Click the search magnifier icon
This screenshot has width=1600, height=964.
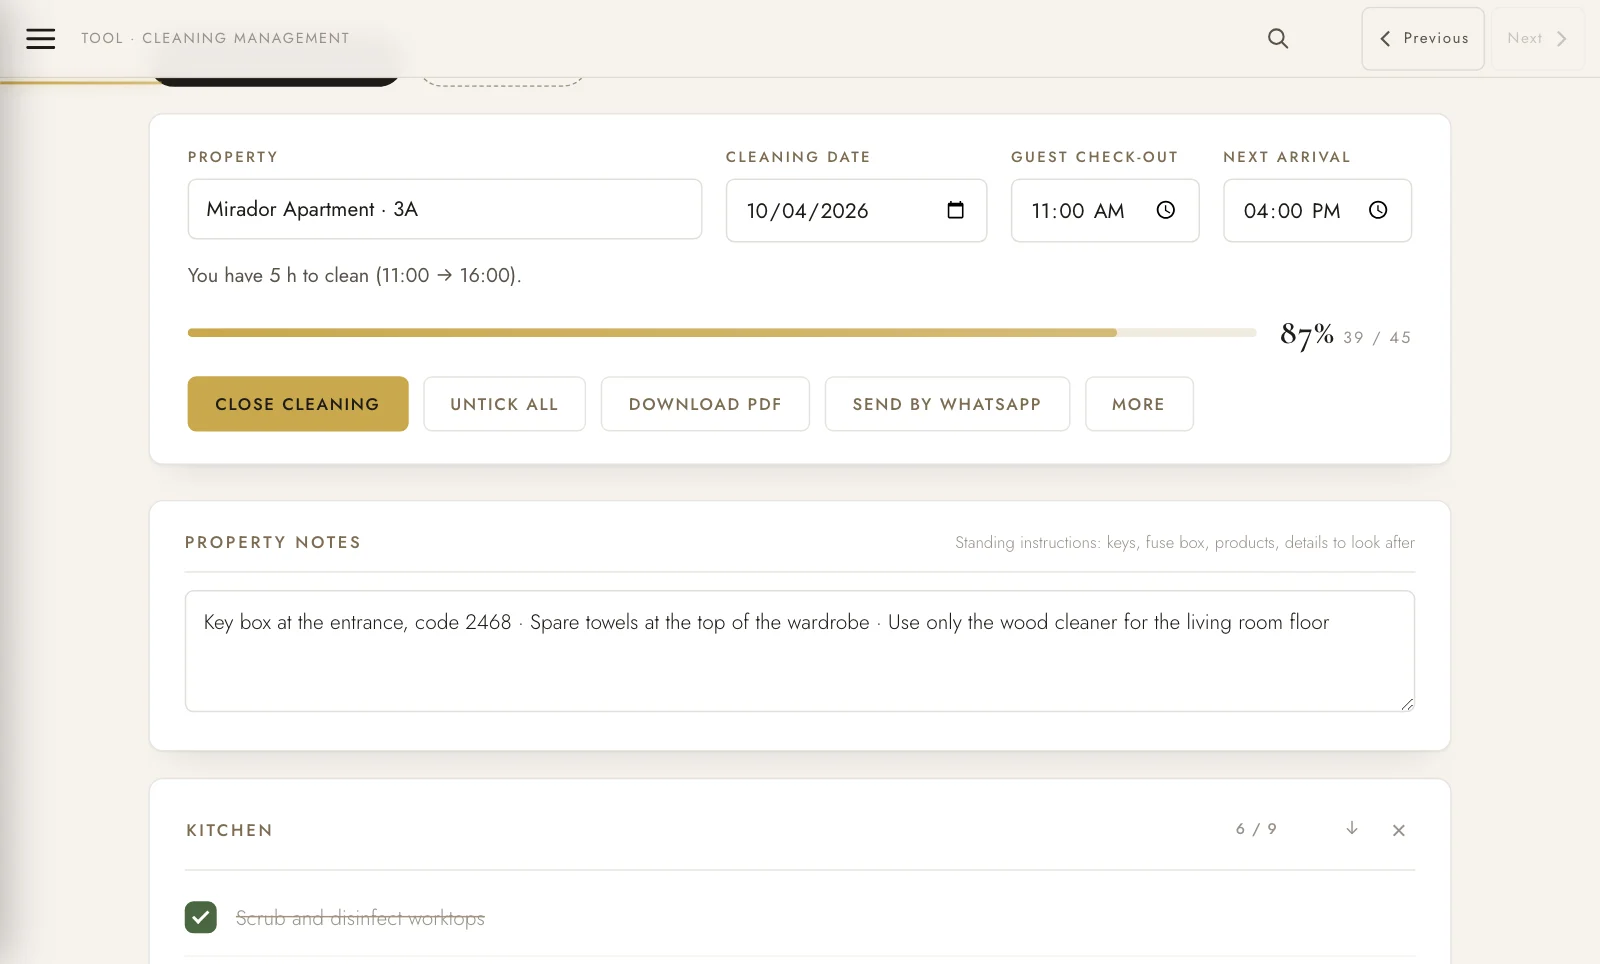coord(1278,38)
